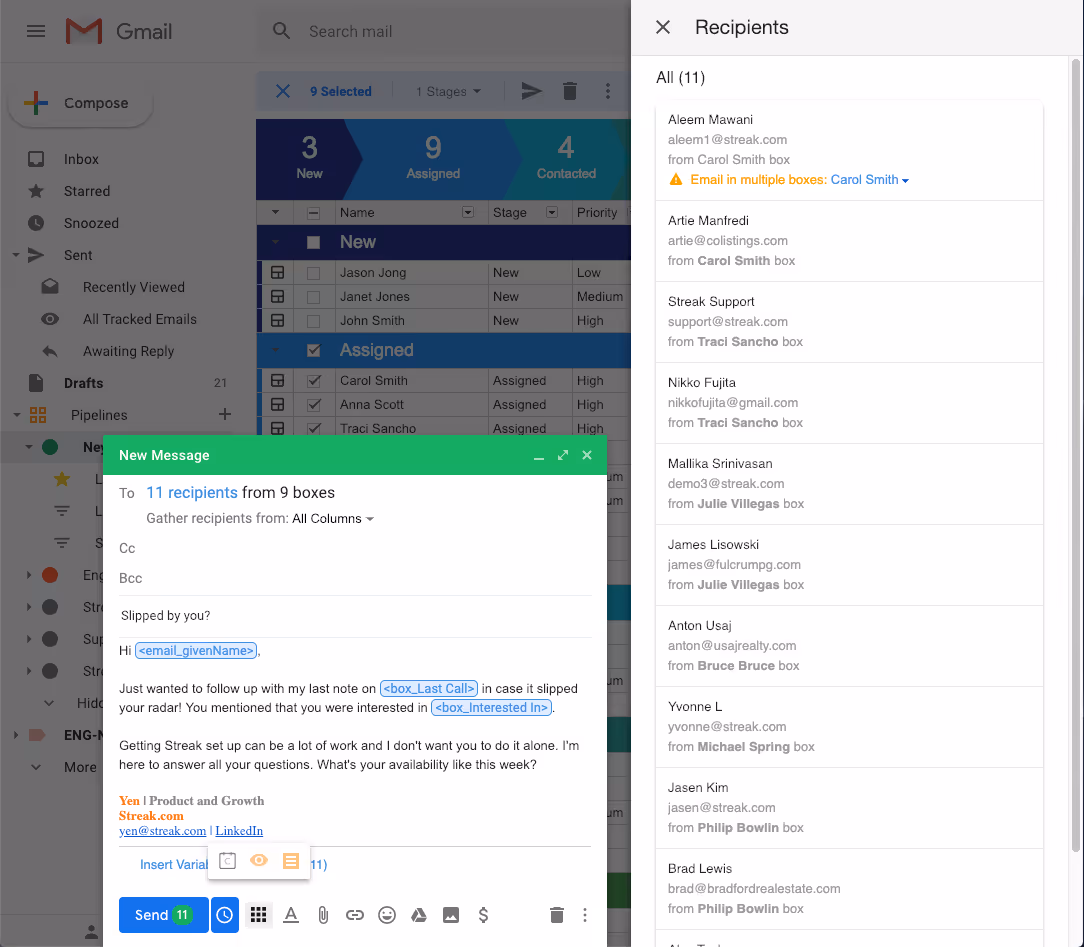The width and height of the screenshot is (1084, 947).
Task: Toggle email tracking eye icon
Action: coord(259,860)
